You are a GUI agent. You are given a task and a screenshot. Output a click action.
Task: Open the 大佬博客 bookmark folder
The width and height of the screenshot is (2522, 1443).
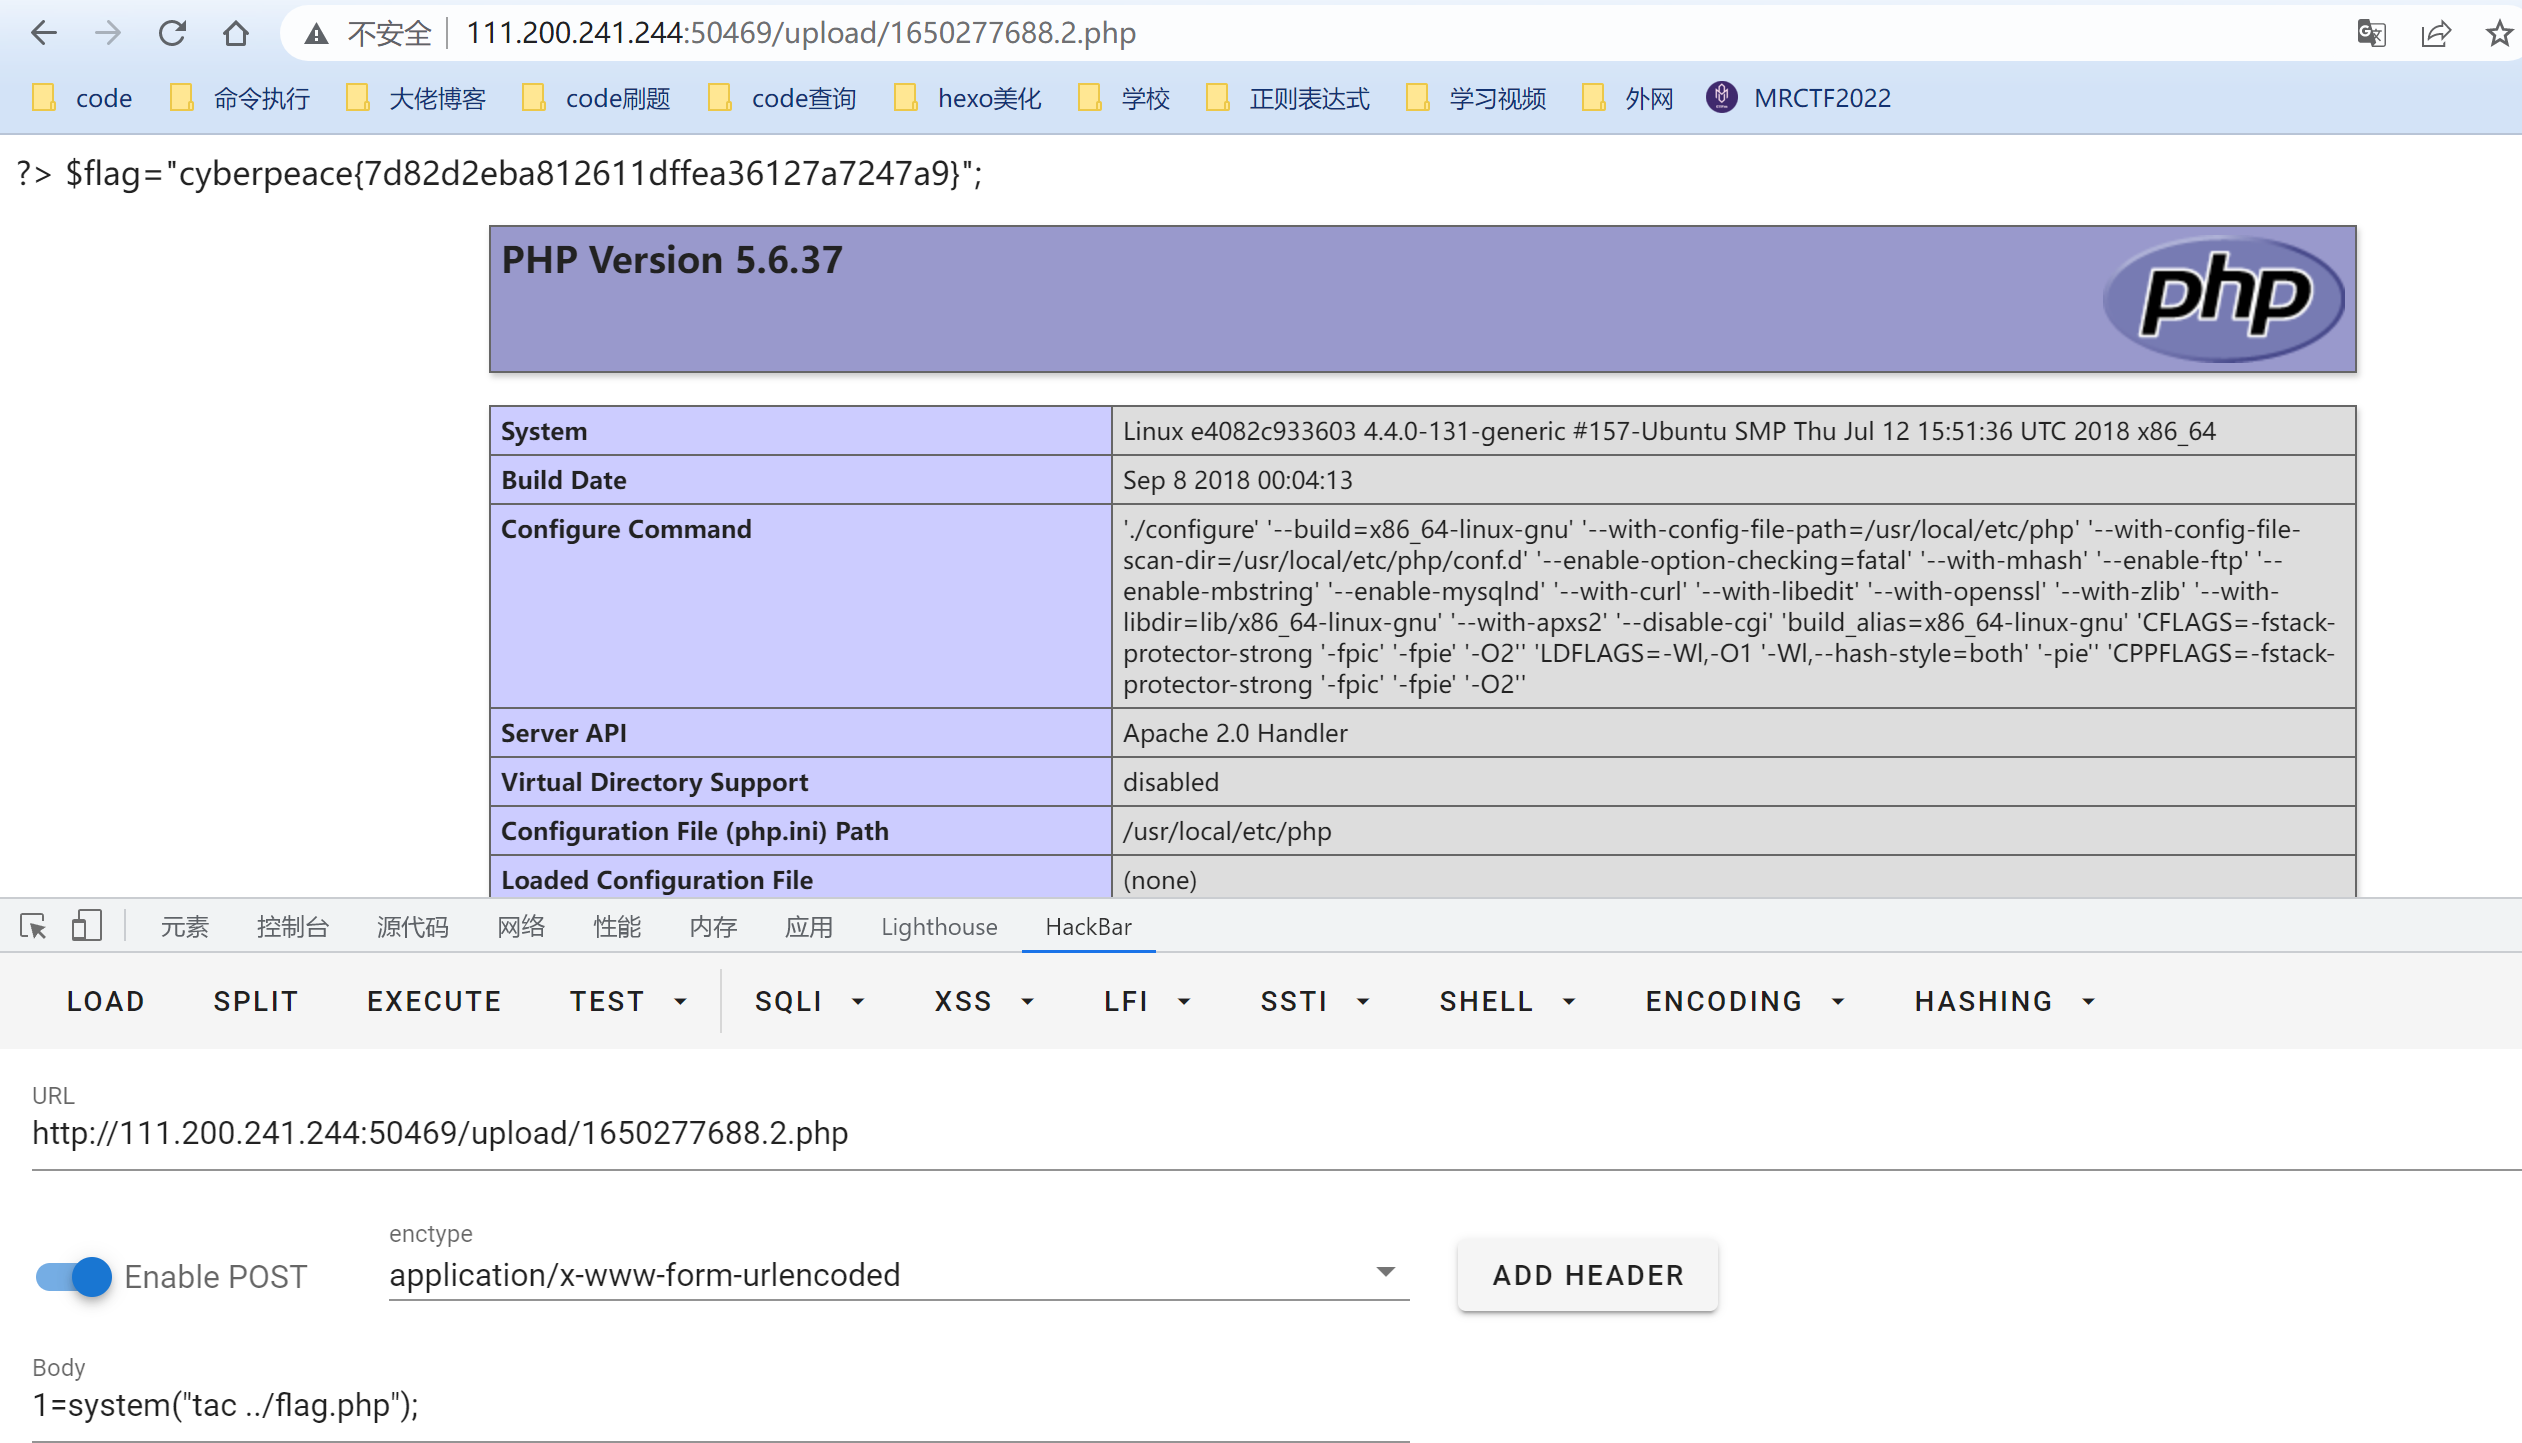click(416, 98)
